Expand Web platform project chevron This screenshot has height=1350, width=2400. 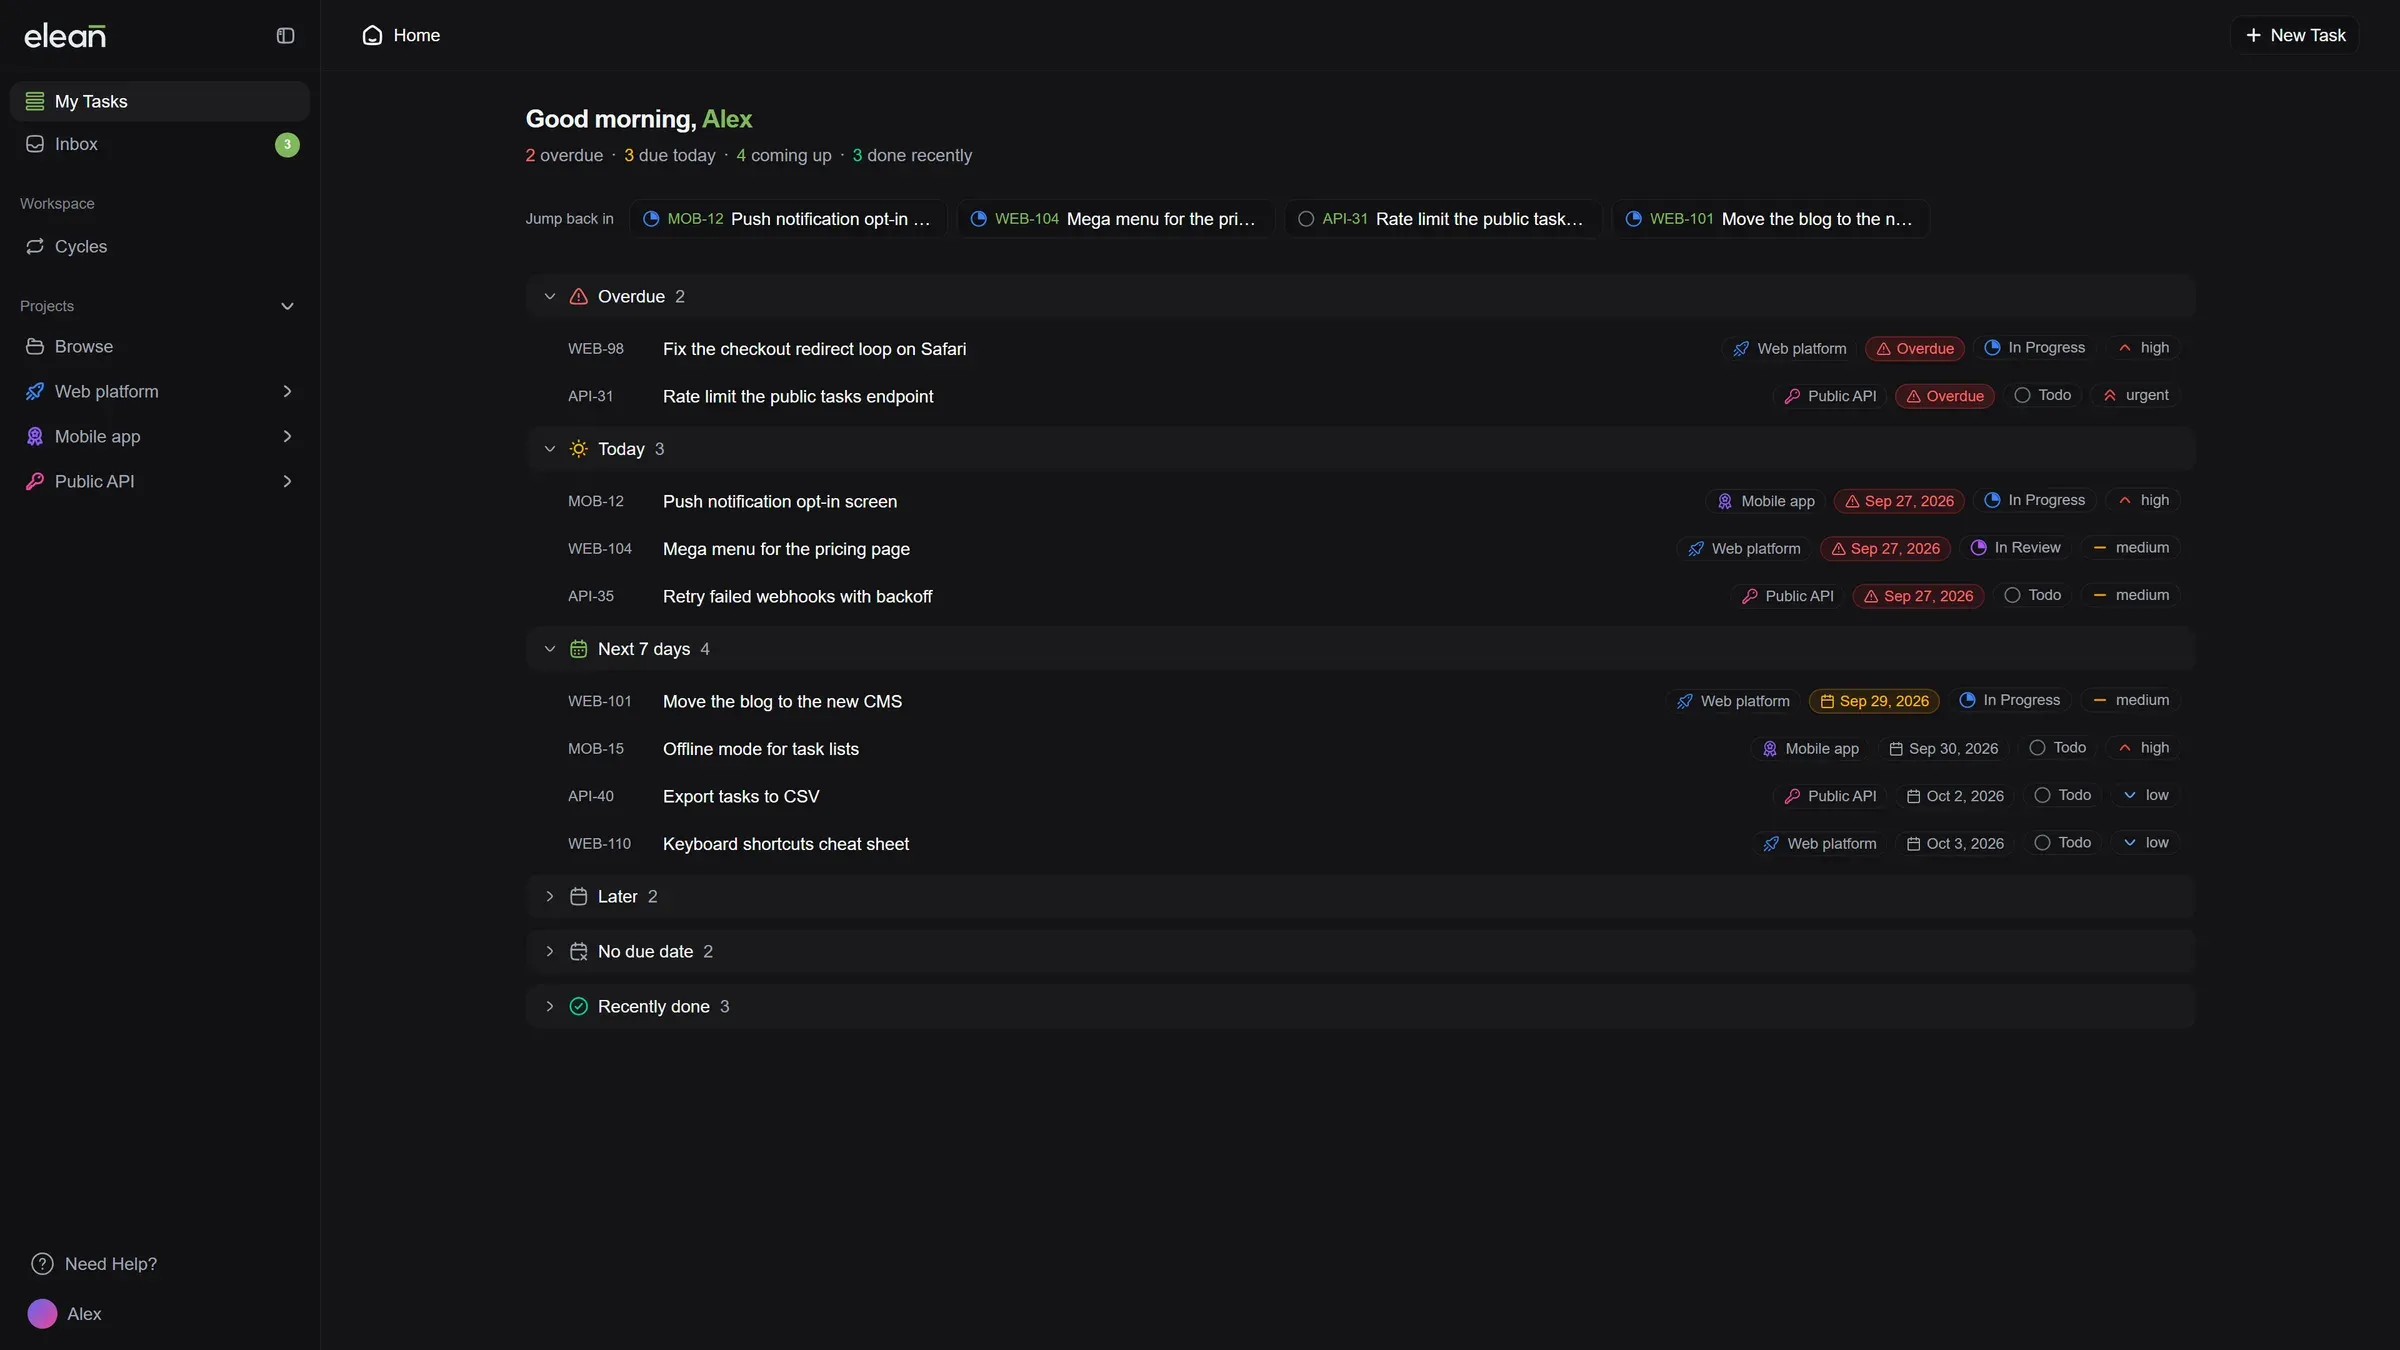pos(287,392)
